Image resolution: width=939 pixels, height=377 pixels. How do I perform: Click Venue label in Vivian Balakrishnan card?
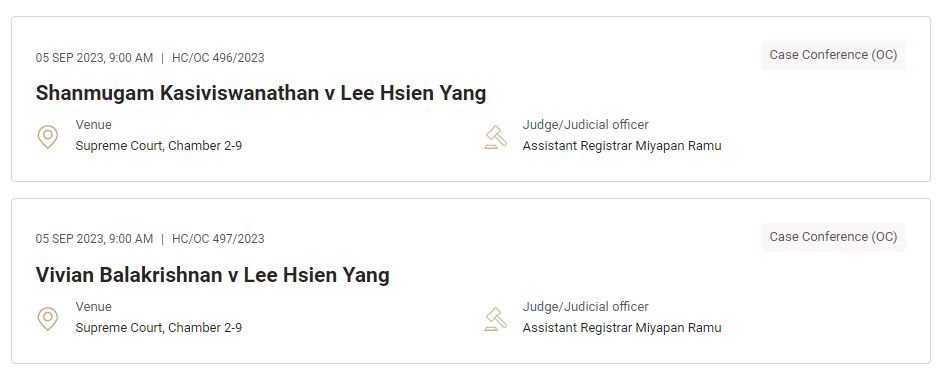click(93, 307)
